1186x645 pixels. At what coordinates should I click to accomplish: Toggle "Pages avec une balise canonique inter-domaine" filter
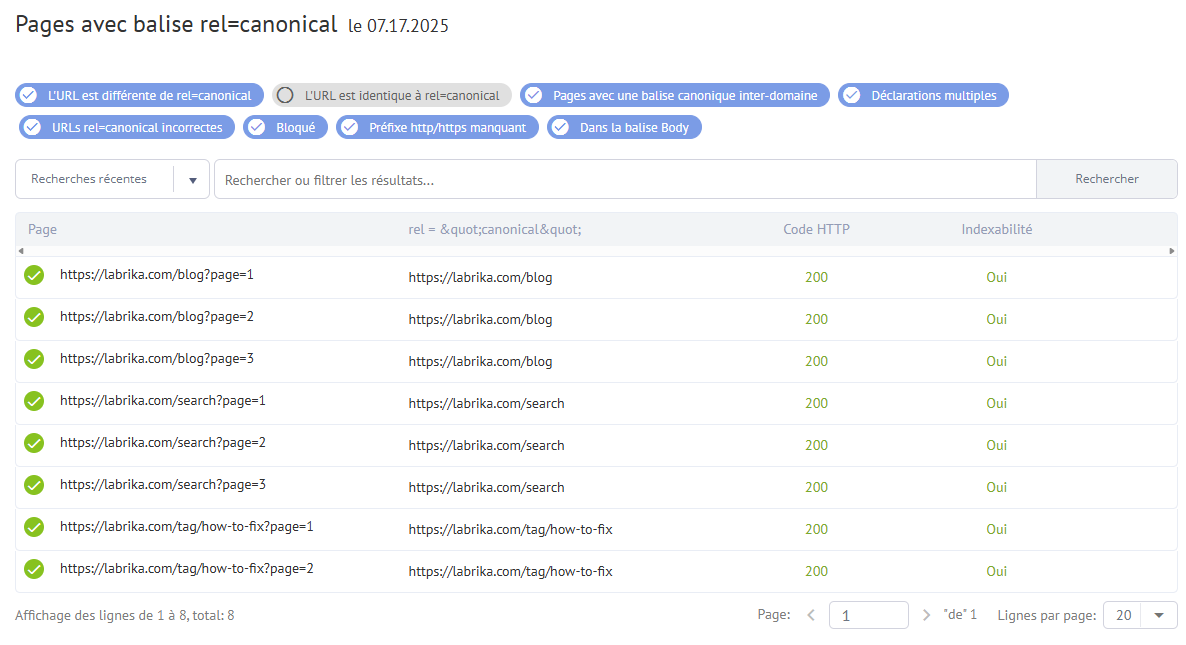click(675, 95)
